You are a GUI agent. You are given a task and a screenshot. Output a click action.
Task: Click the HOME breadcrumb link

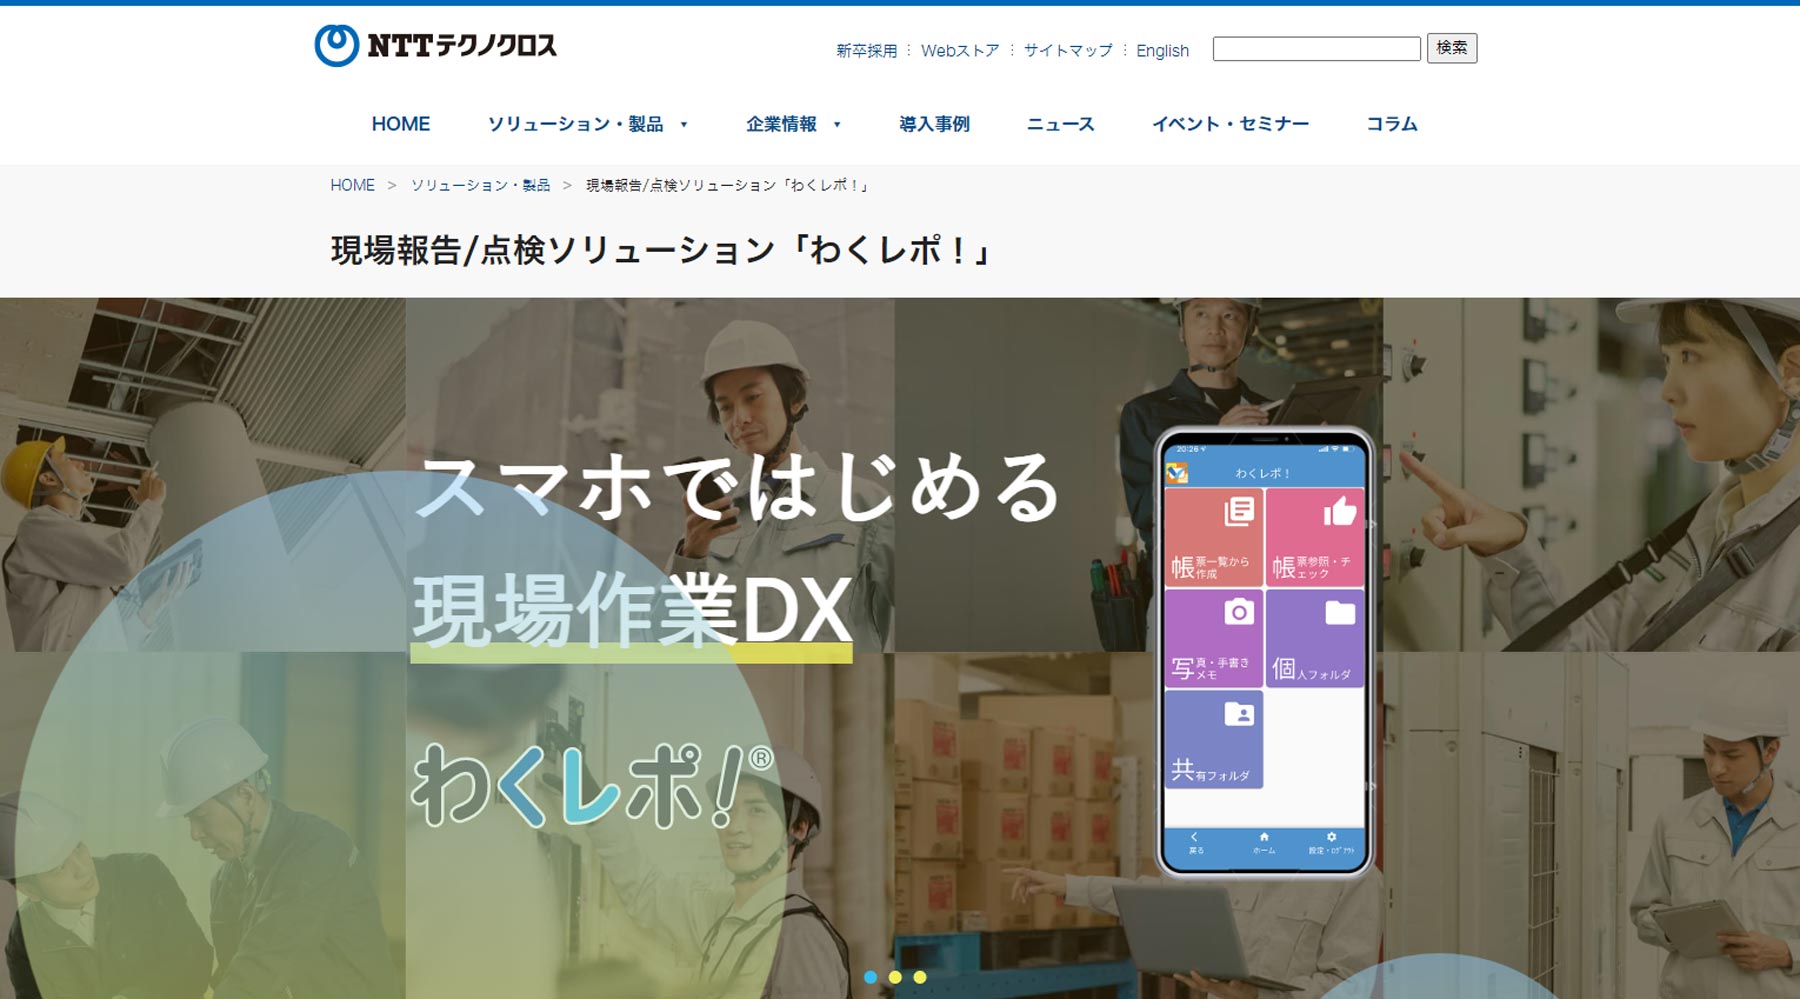coord(353,185)
